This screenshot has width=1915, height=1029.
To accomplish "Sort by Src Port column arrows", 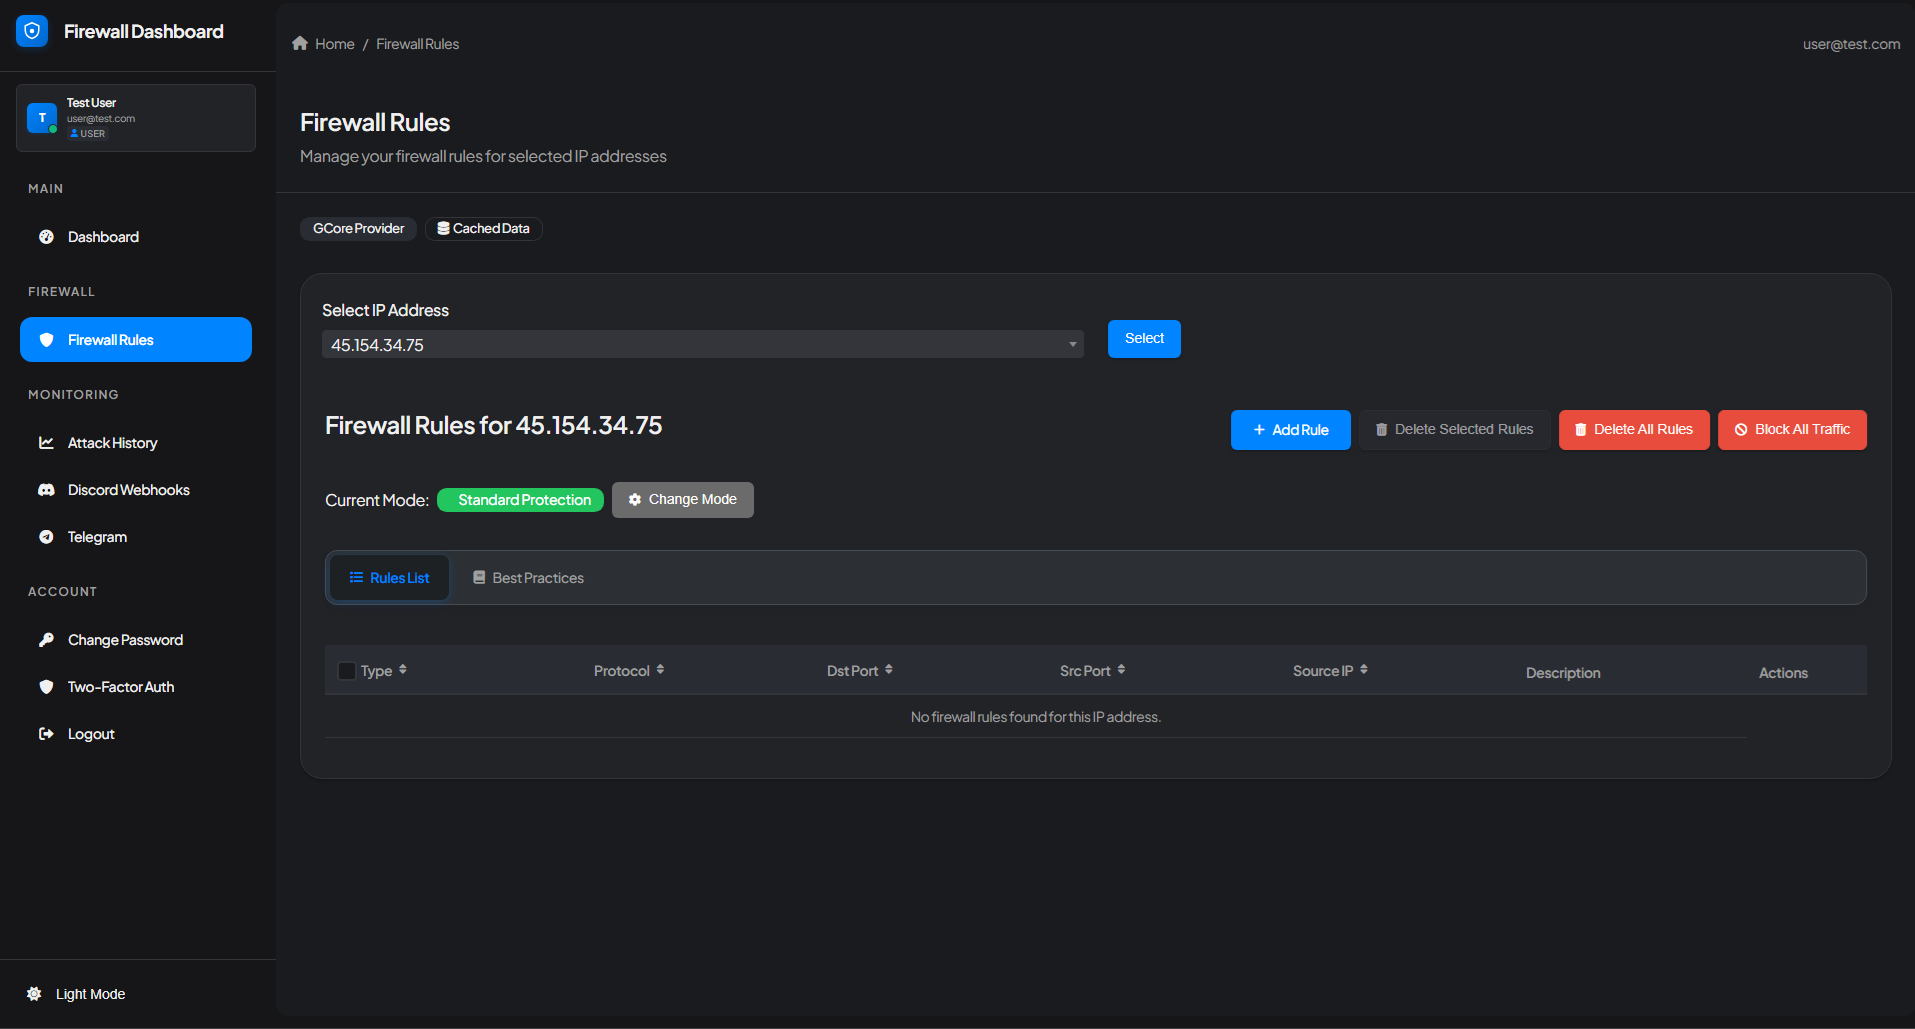I will coord(1121,670).
